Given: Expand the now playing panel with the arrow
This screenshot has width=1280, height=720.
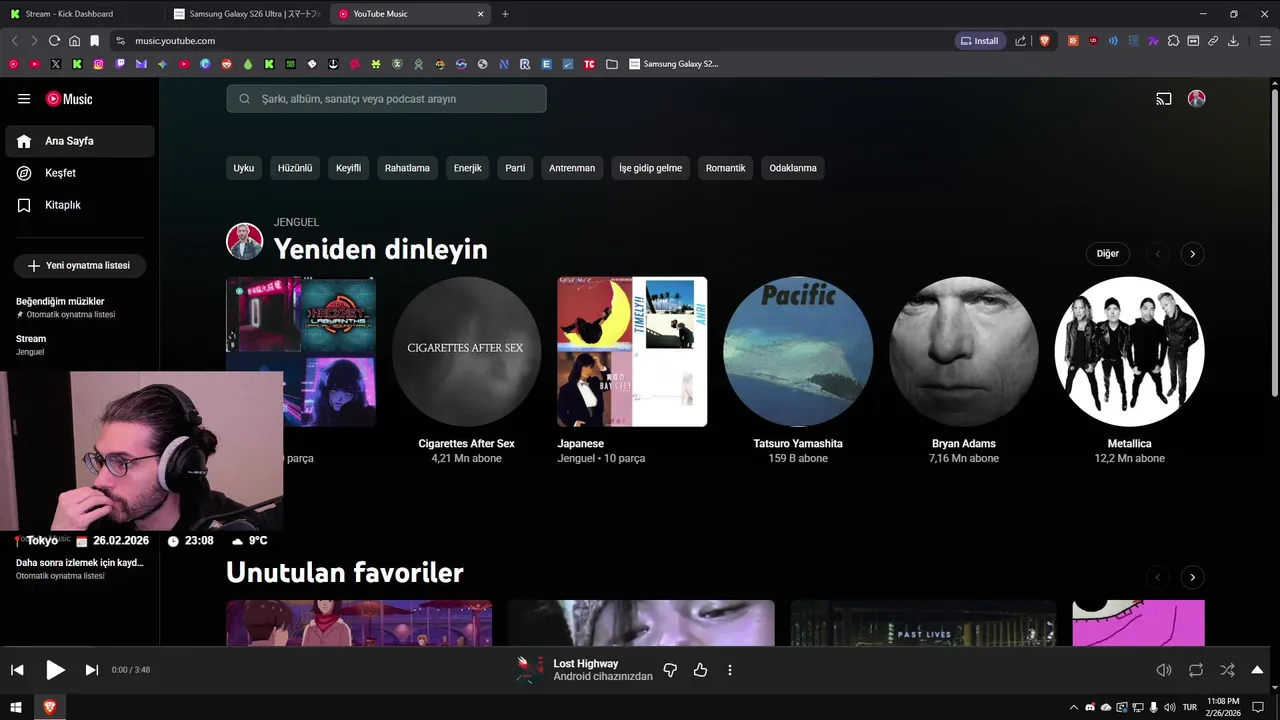Looking at the screenshot, I should pos(1257,670).
